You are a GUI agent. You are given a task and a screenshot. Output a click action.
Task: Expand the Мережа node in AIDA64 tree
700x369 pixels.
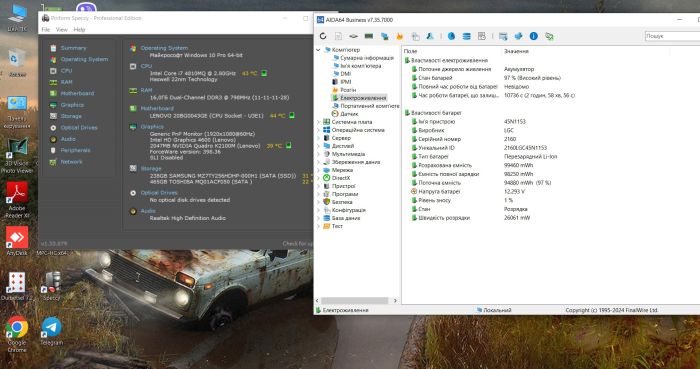[x=318, y=170]
